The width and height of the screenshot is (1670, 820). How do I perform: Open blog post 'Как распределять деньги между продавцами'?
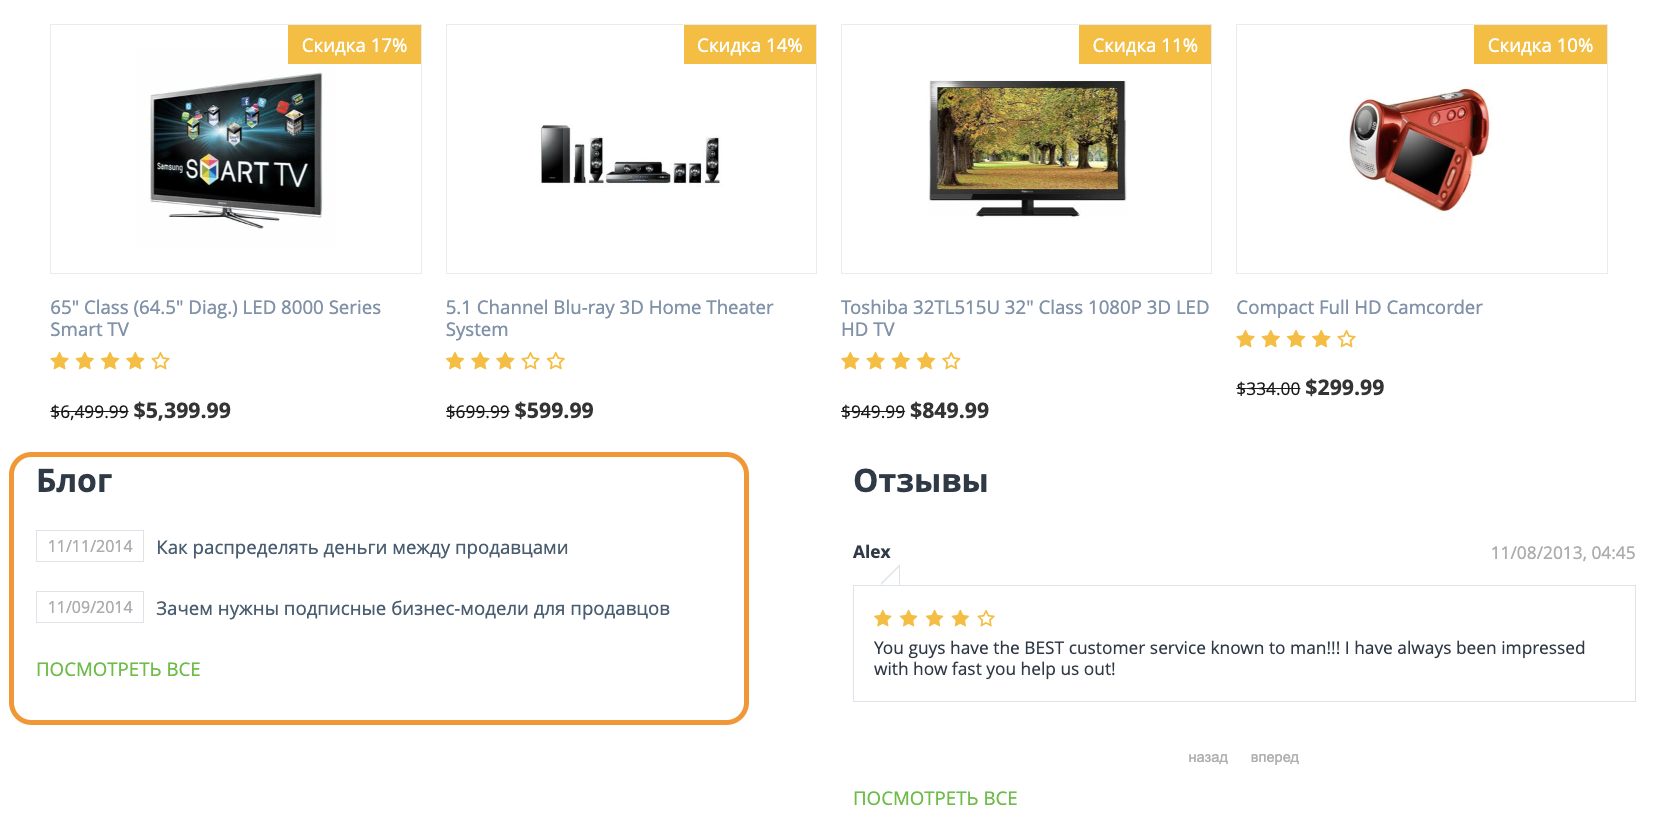362,548
